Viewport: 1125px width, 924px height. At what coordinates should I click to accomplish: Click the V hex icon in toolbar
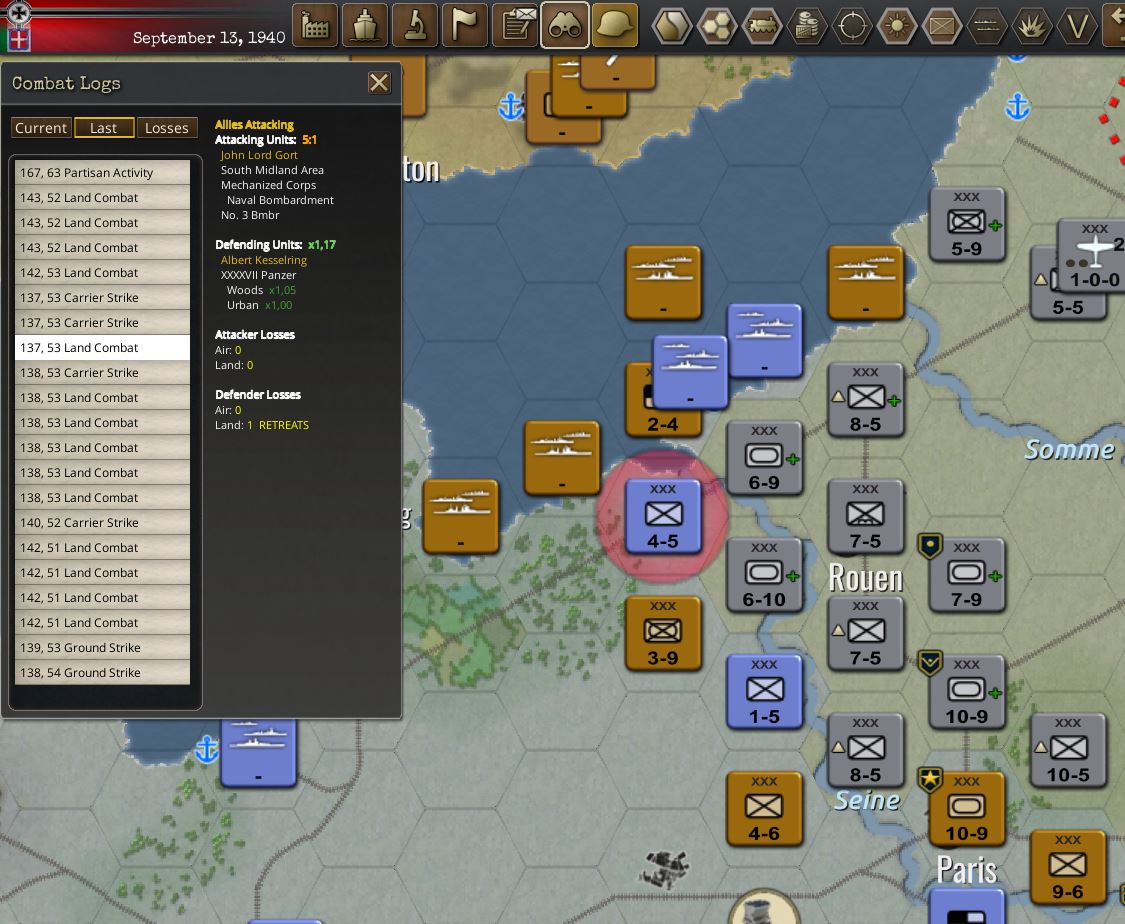1077,27
